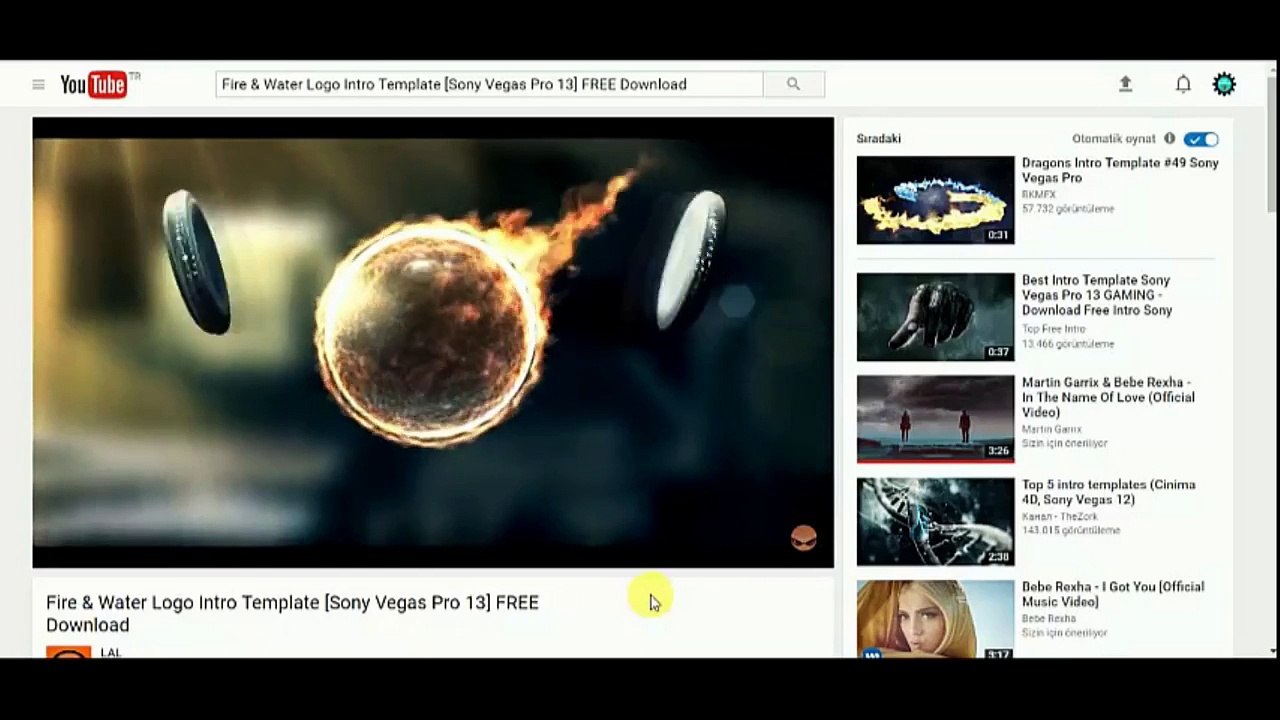Click the scrollbar down arrow

(x=1272, y=651)
